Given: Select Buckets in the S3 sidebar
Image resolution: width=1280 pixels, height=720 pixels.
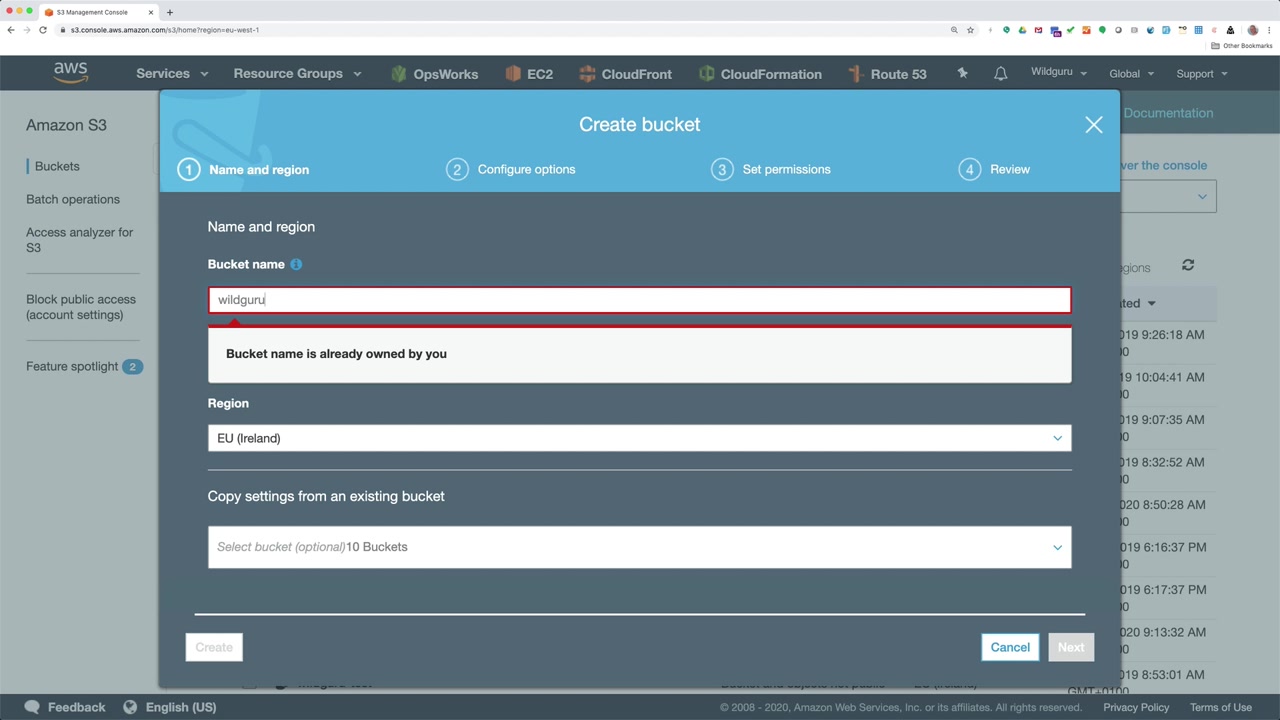Looking at the screenshot, I should 57,166.
